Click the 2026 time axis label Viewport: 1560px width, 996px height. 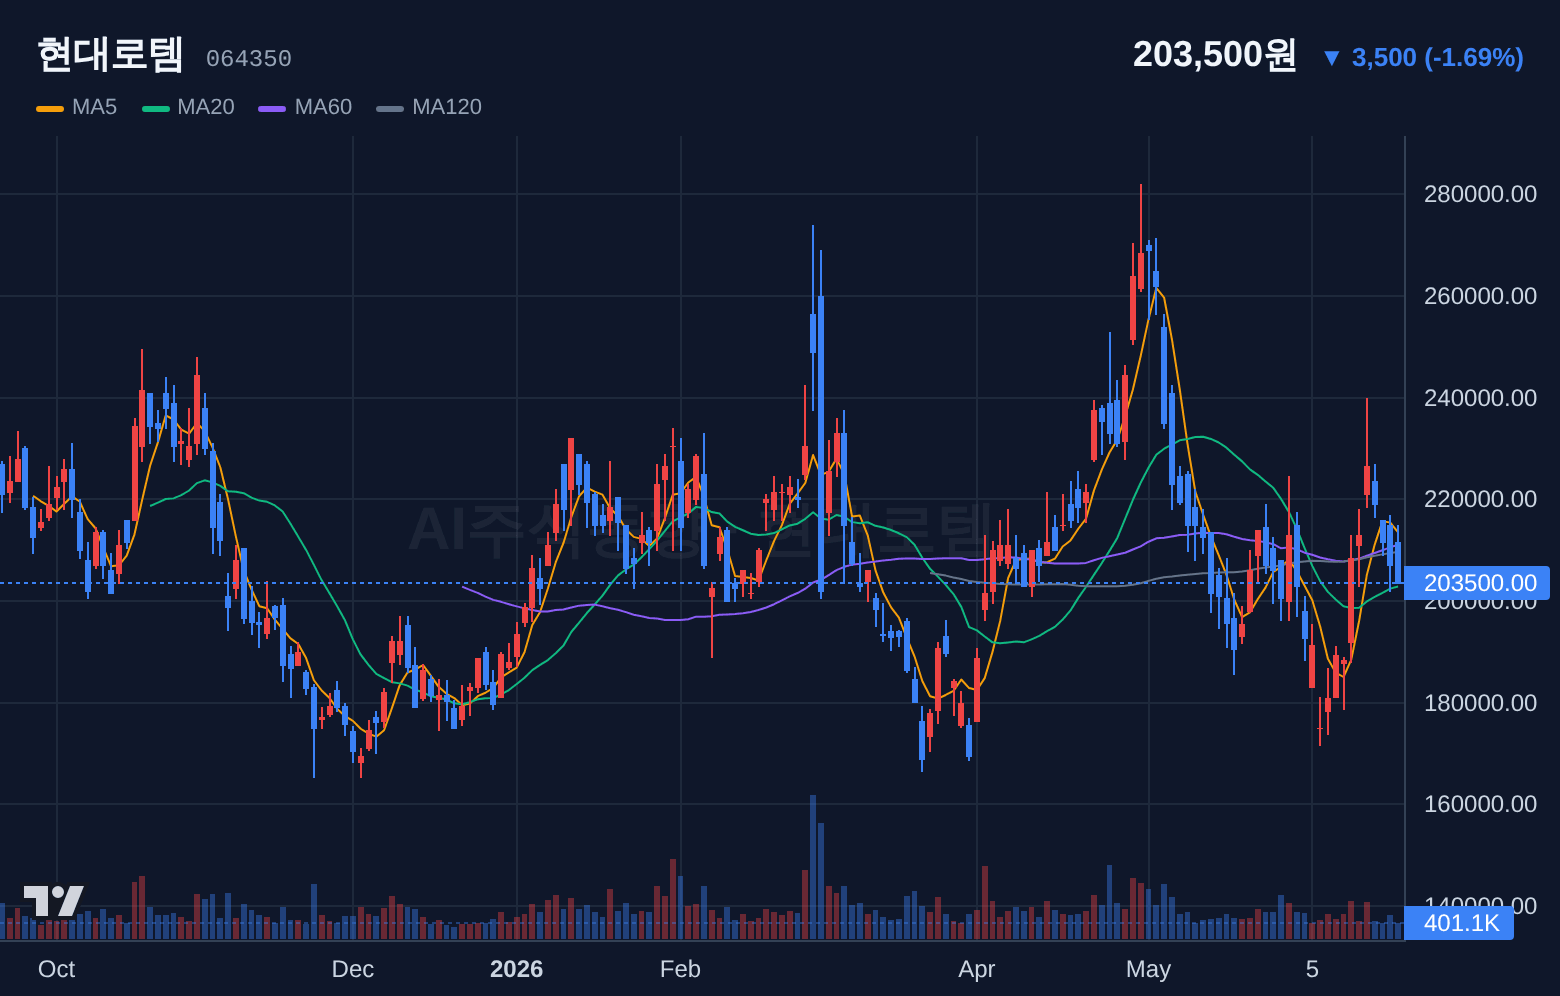coord(516,969)
